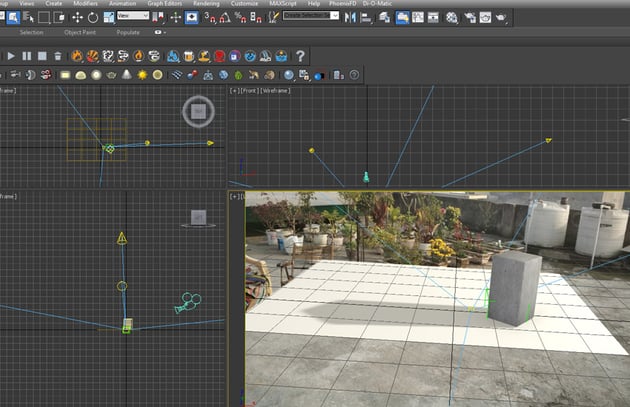Toggle the highlighted keyboard shortcut override button
The height and width of the screenshot is (407, 630).
tap(191, 17)
